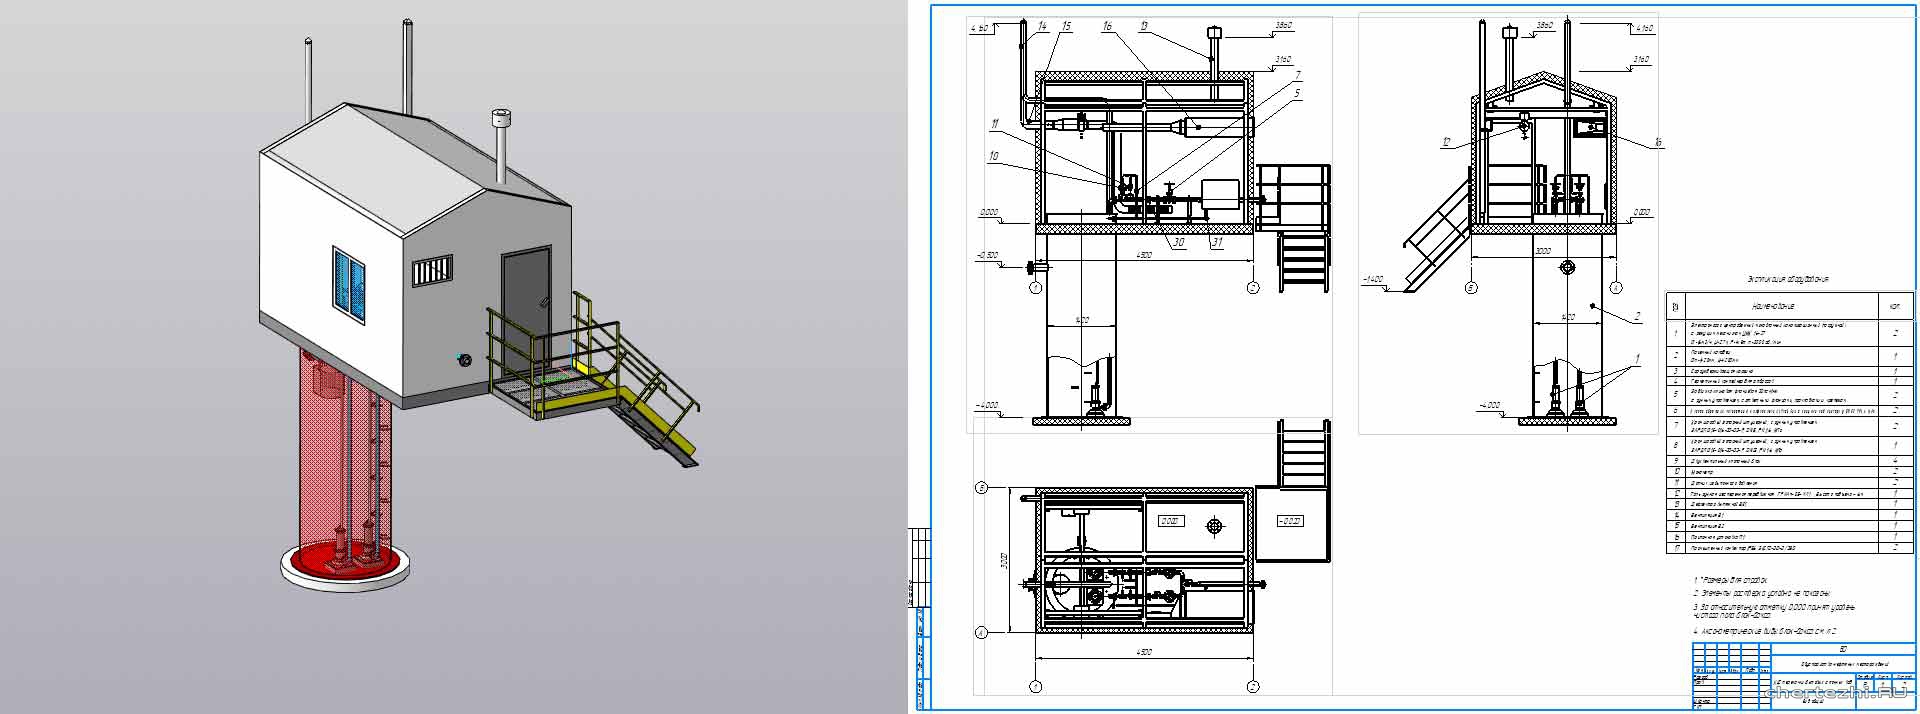Click callout number 31 in the front section
Screen dimensions: 1920x714
click(x=1216, y=243)
